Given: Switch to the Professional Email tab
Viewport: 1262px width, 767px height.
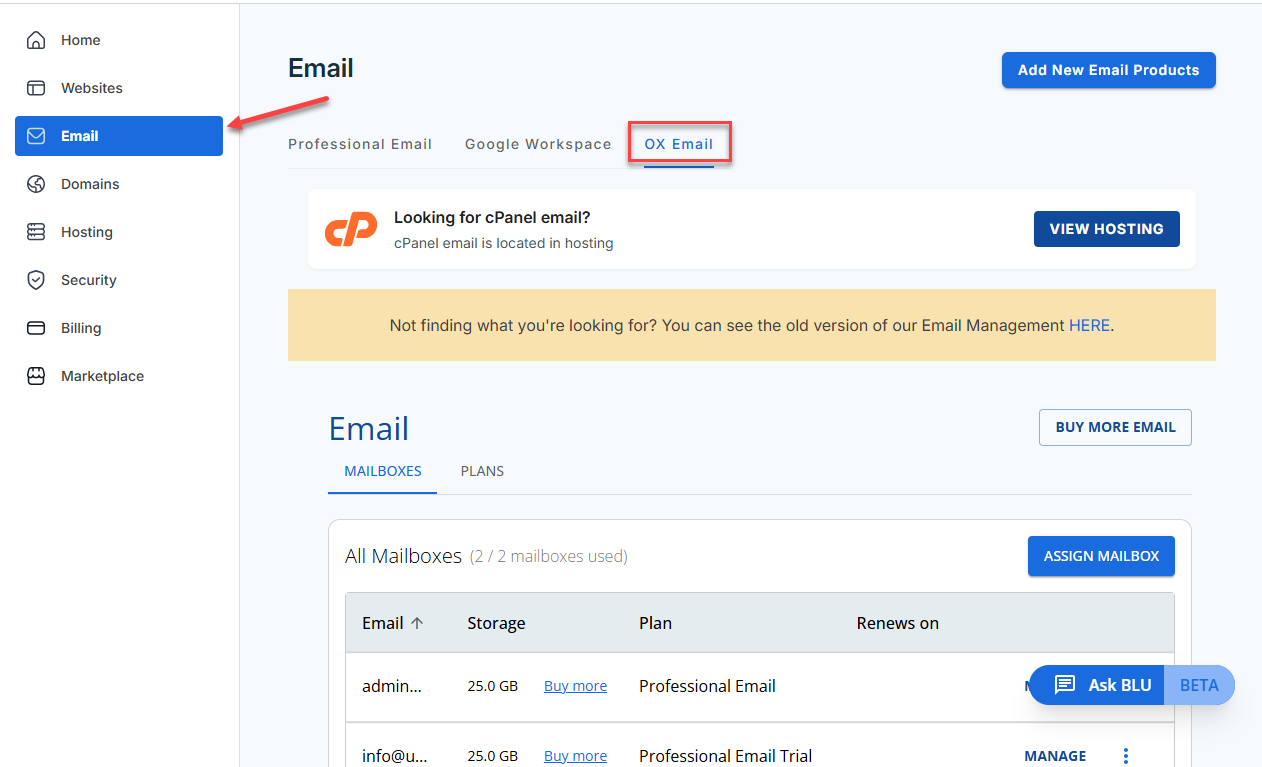Looking at the screenshot, I should pos(360,144).
